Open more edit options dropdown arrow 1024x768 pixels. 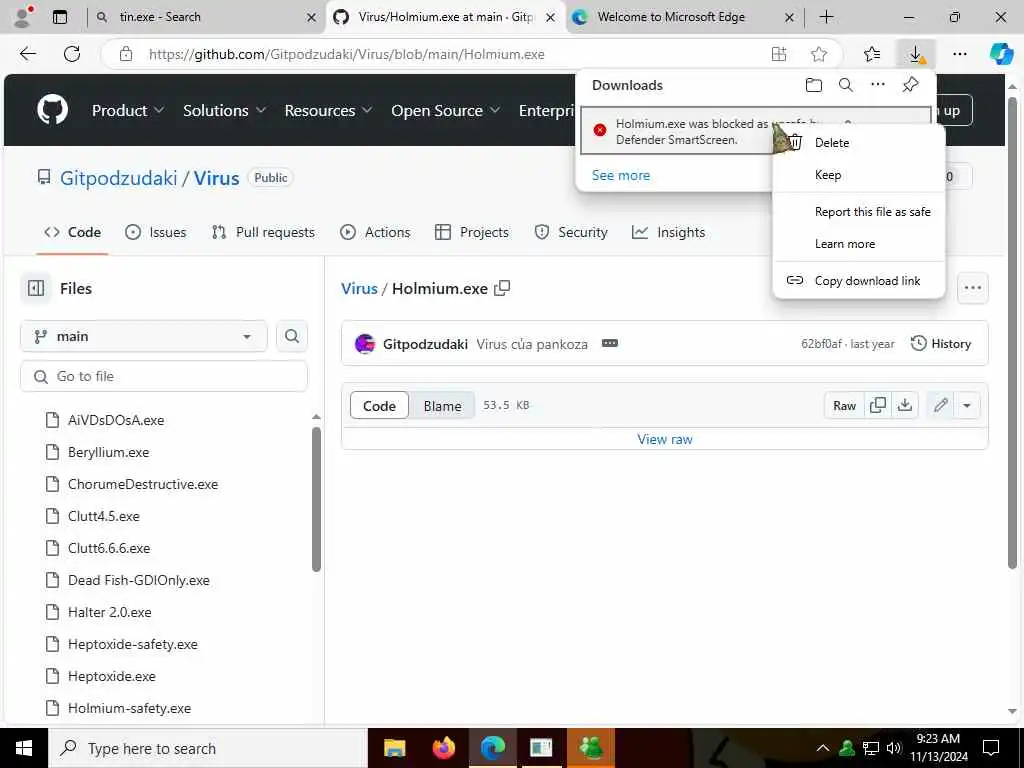tap(967, 406)
